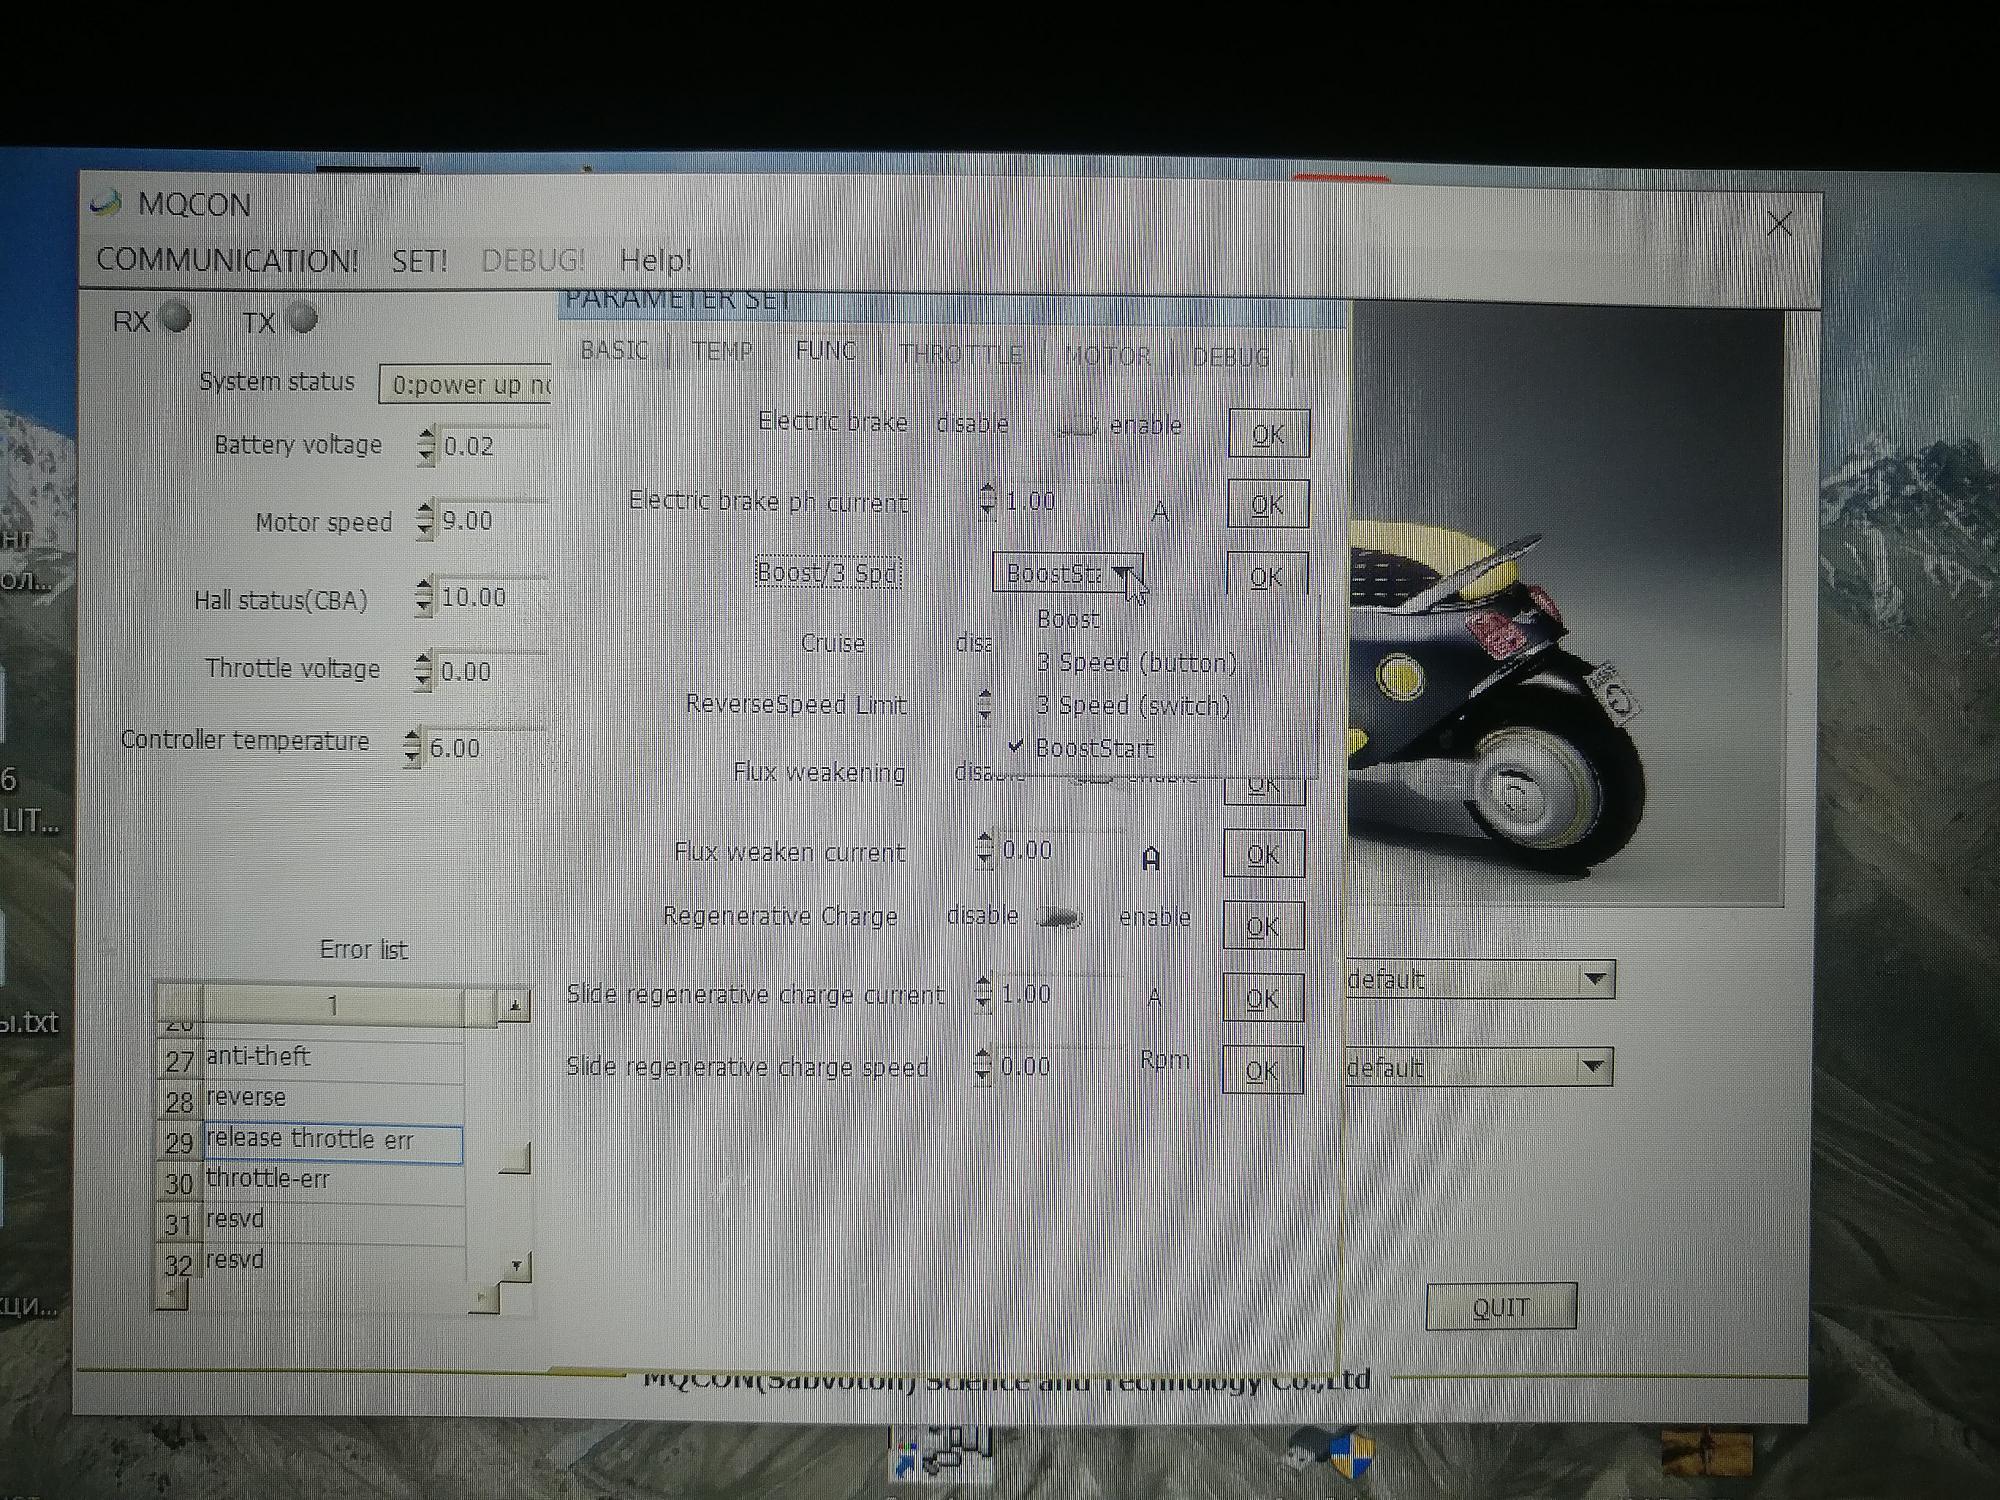Click the Error list scrollbar thumb
2000x1500 pixels.
coord(514,1158)
